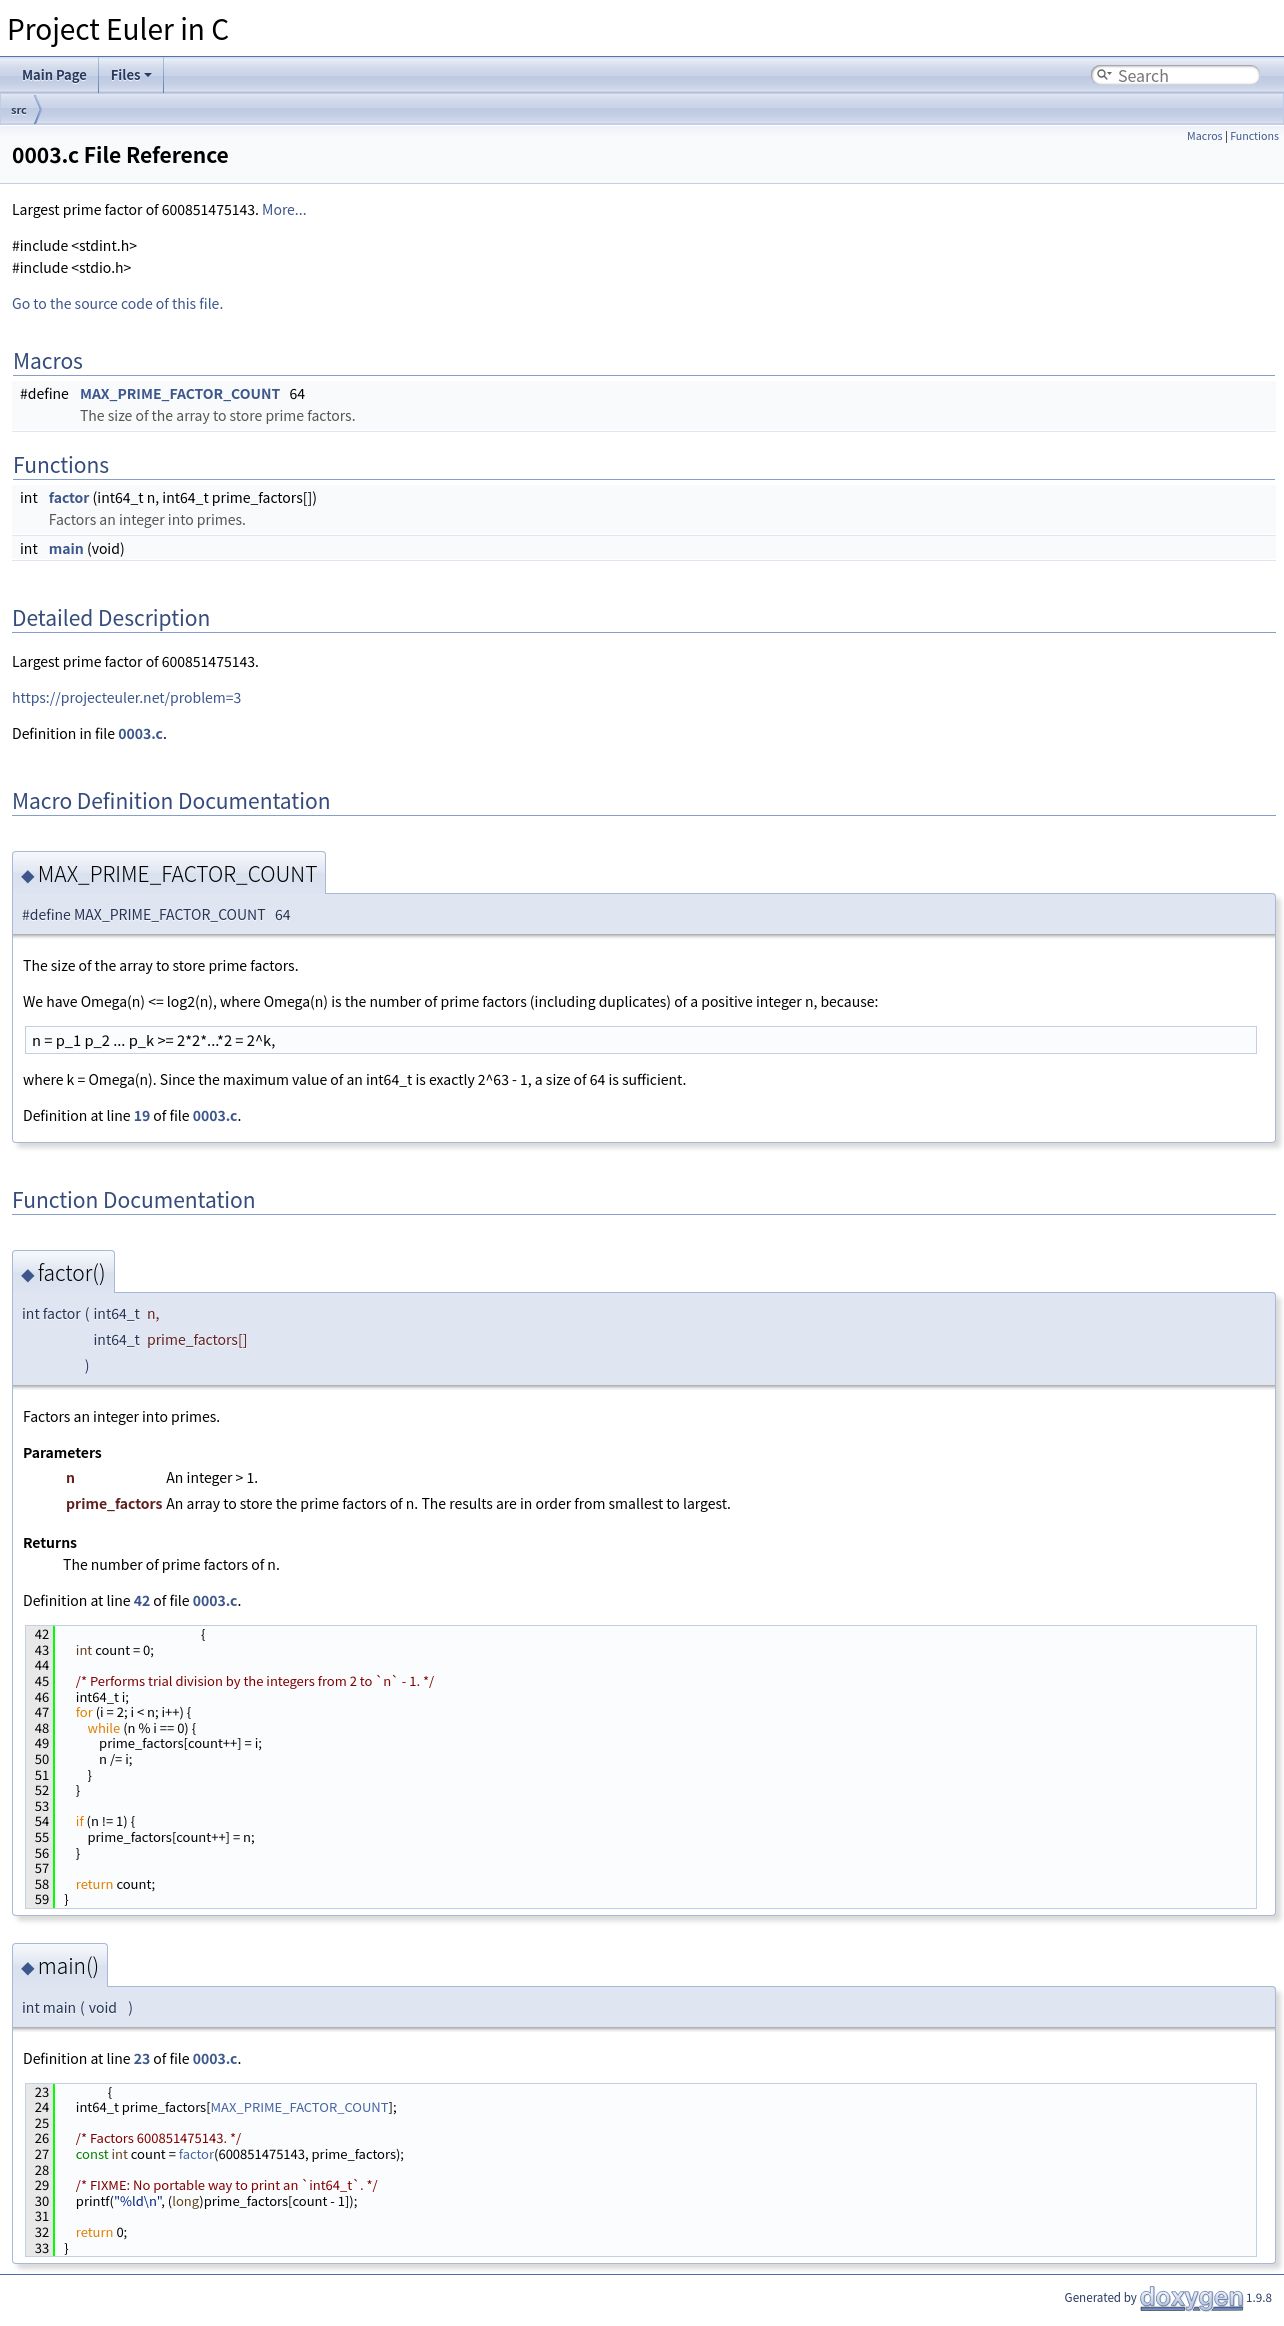Click the 'Project Euler in C' title
The height and width of the screenshot is (2326, 1284).
click(x=118, y=30)
